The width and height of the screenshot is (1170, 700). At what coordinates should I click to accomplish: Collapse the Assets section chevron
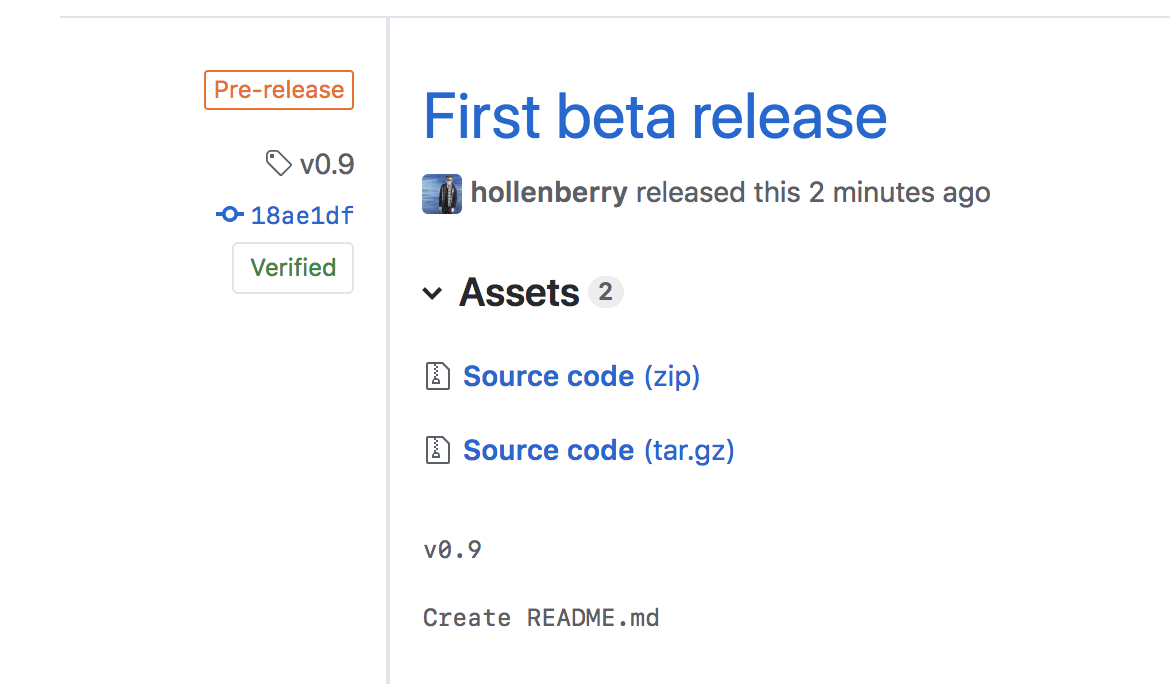432,293
